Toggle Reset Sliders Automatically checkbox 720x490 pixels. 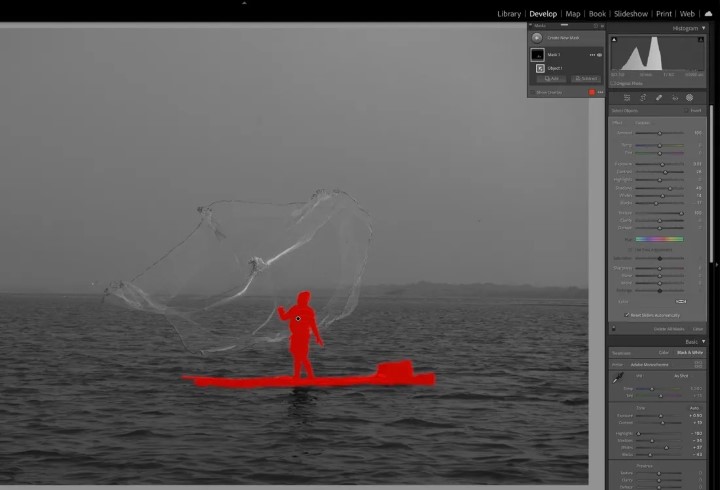pyautogui.click(x=626, y=315)
